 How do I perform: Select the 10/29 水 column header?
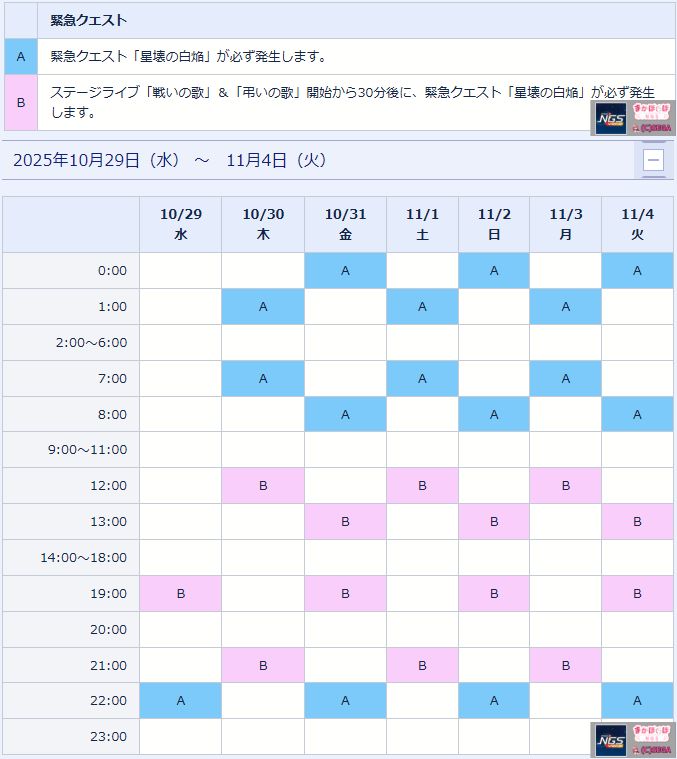click(180, 224)
